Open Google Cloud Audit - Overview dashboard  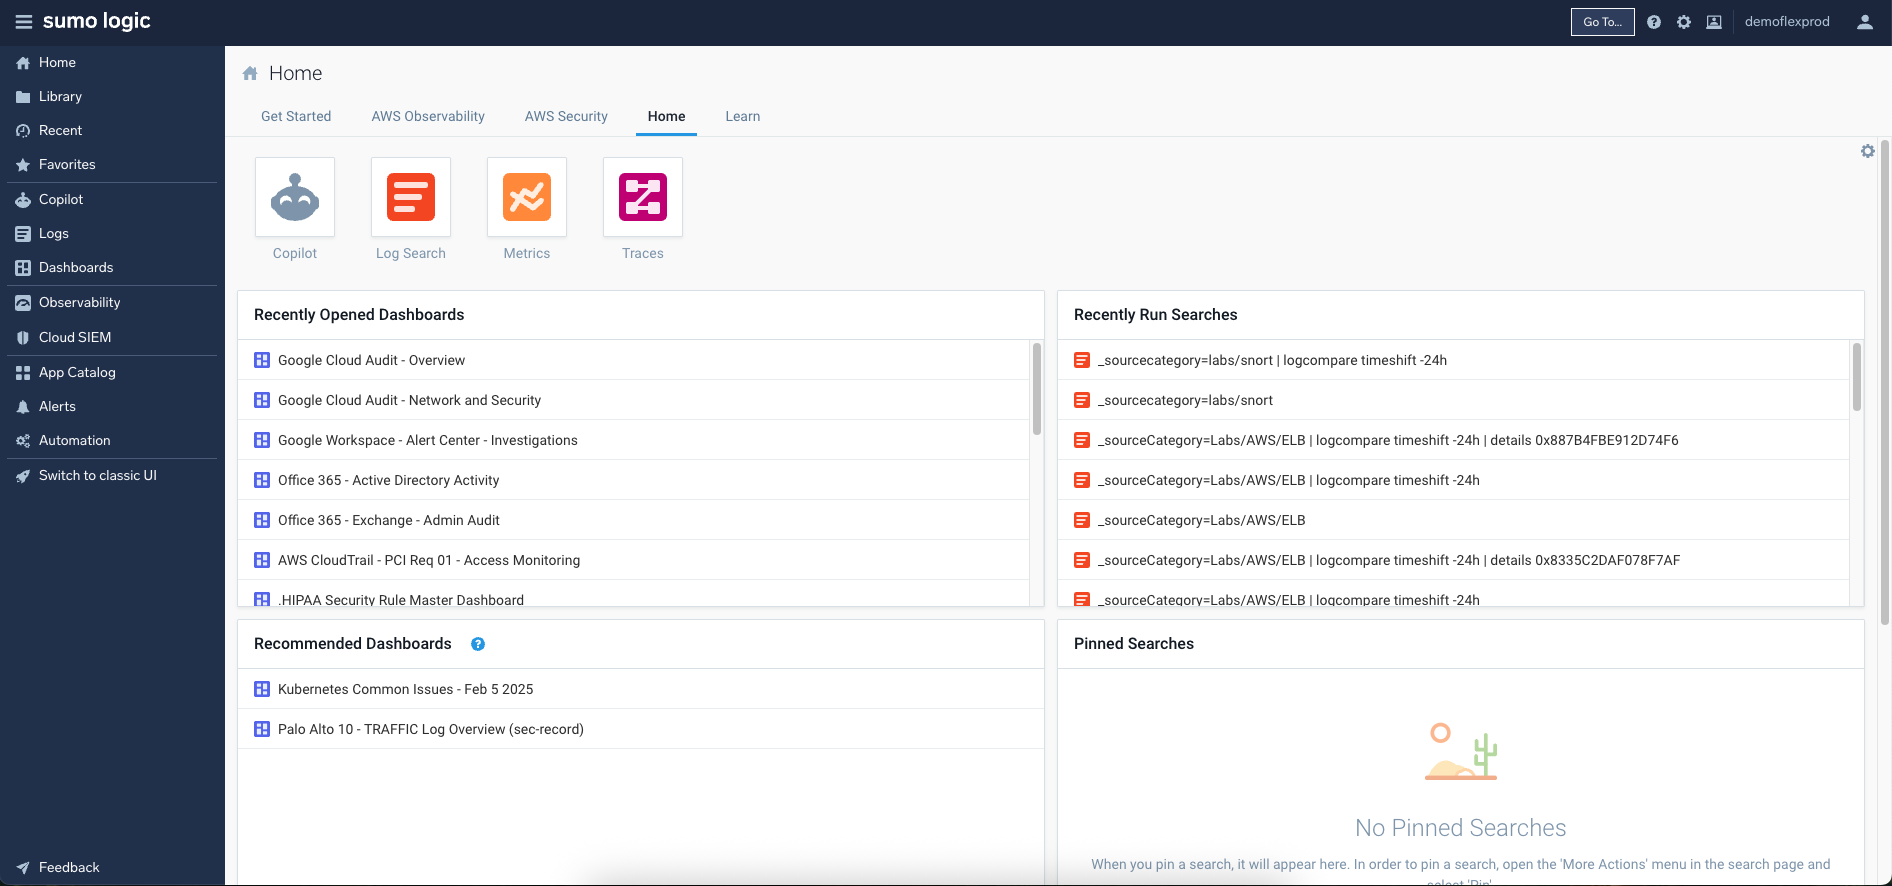pos(371,360)
